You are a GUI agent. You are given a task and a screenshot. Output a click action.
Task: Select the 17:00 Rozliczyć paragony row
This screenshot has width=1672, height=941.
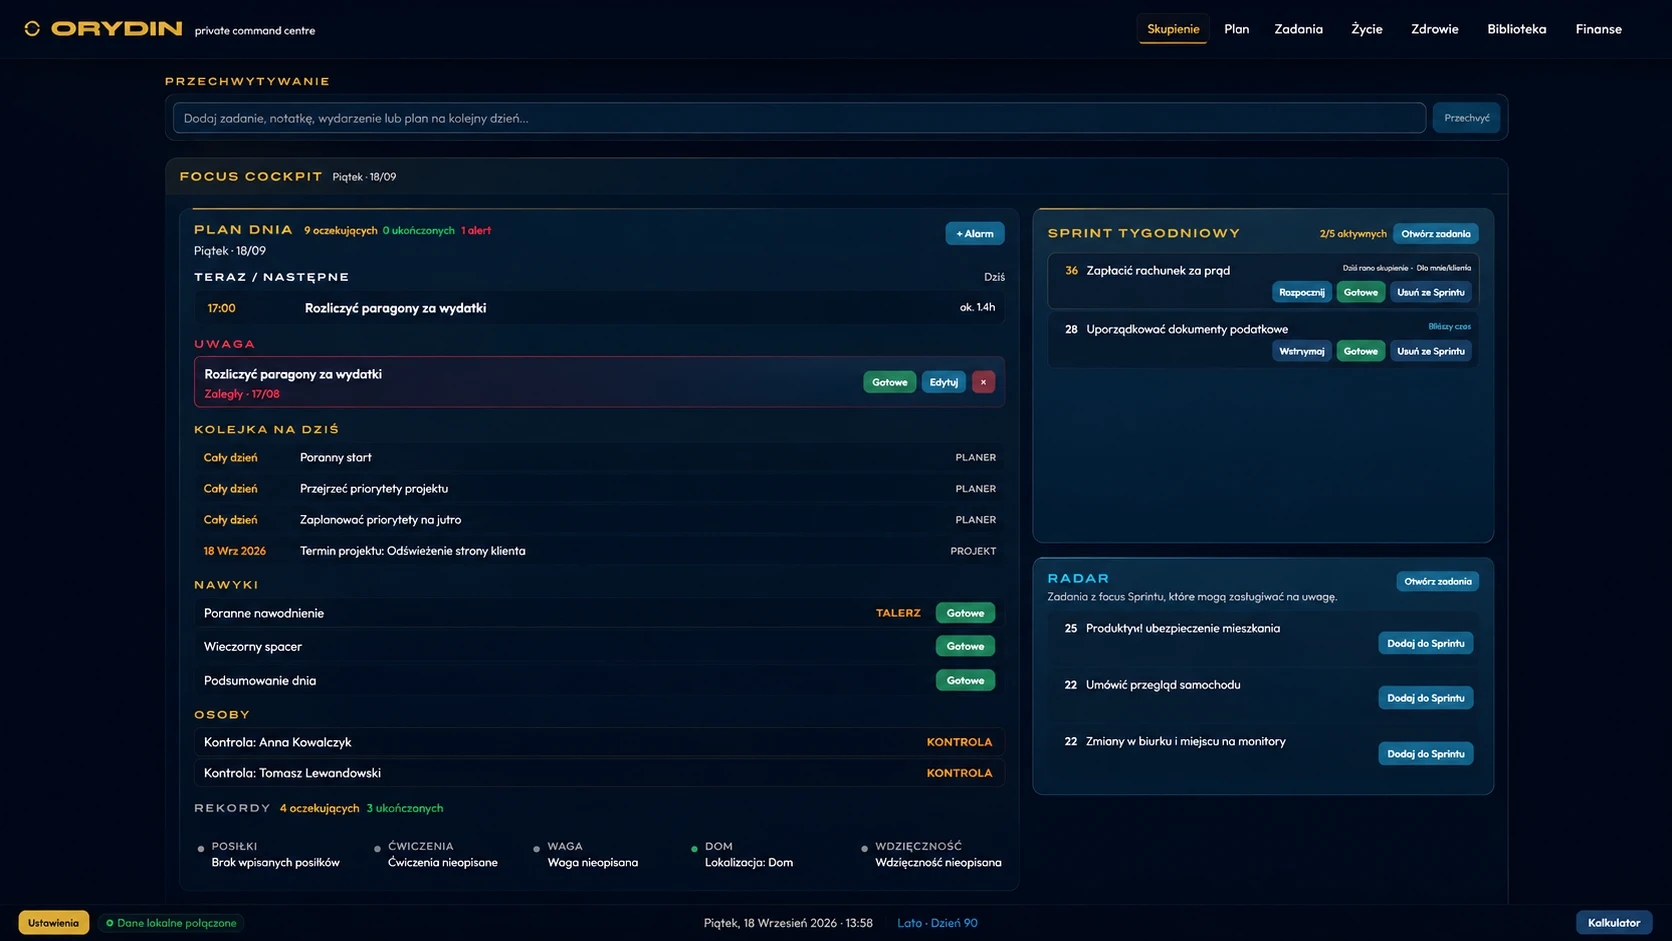pyautogui.click(x=599, y=308)
